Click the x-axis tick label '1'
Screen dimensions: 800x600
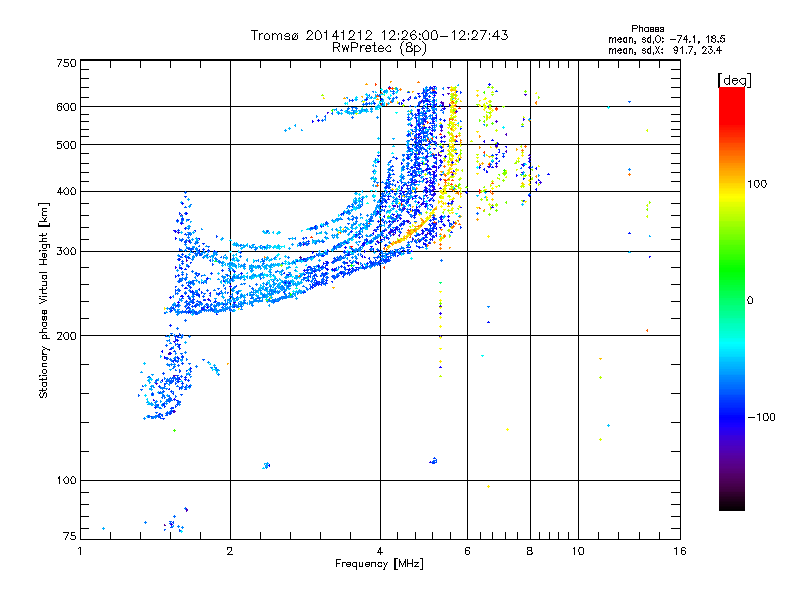click(80, 551)
